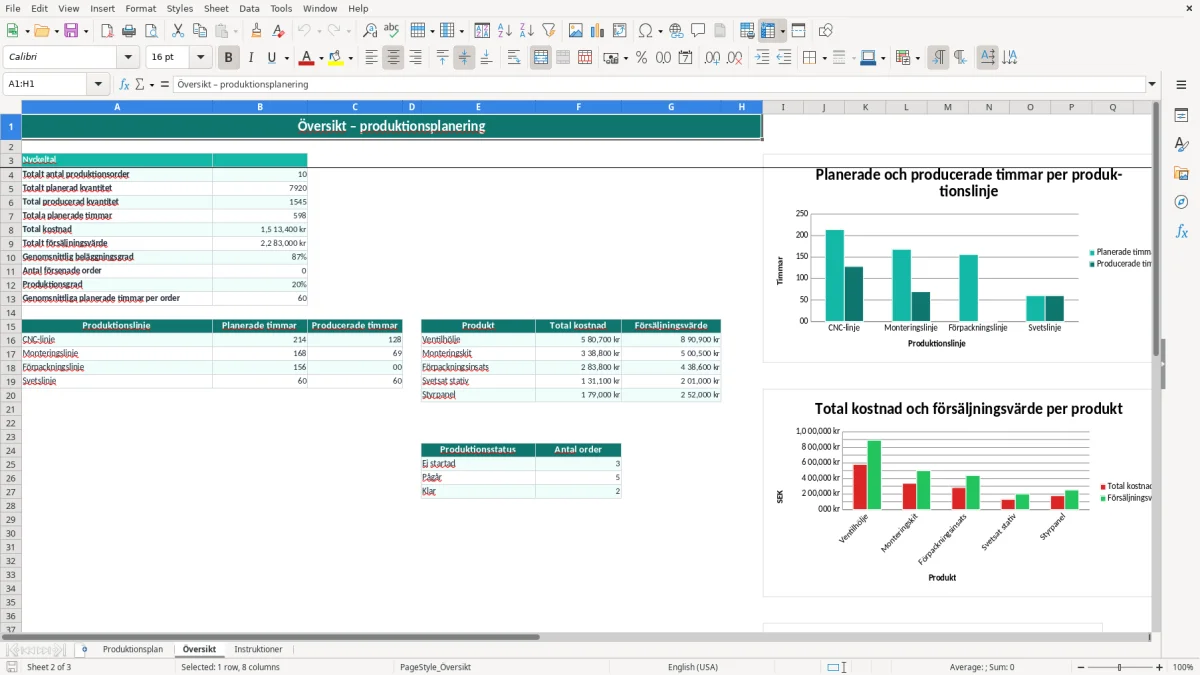The width and height of the screenshot is (1200, 675).
Task: Toggle Italic formatting
Action: coord(251,58)
